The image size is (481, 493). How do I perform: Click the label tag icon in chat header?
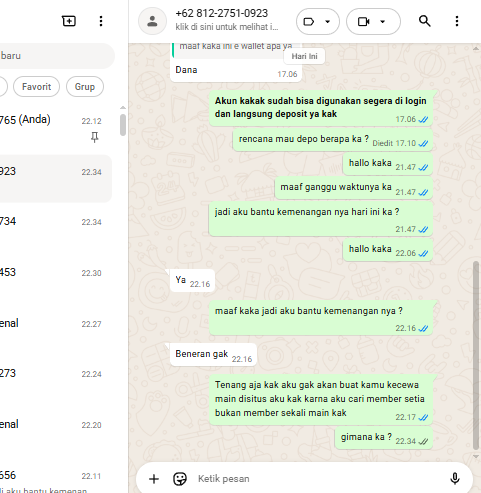(309, 22)
